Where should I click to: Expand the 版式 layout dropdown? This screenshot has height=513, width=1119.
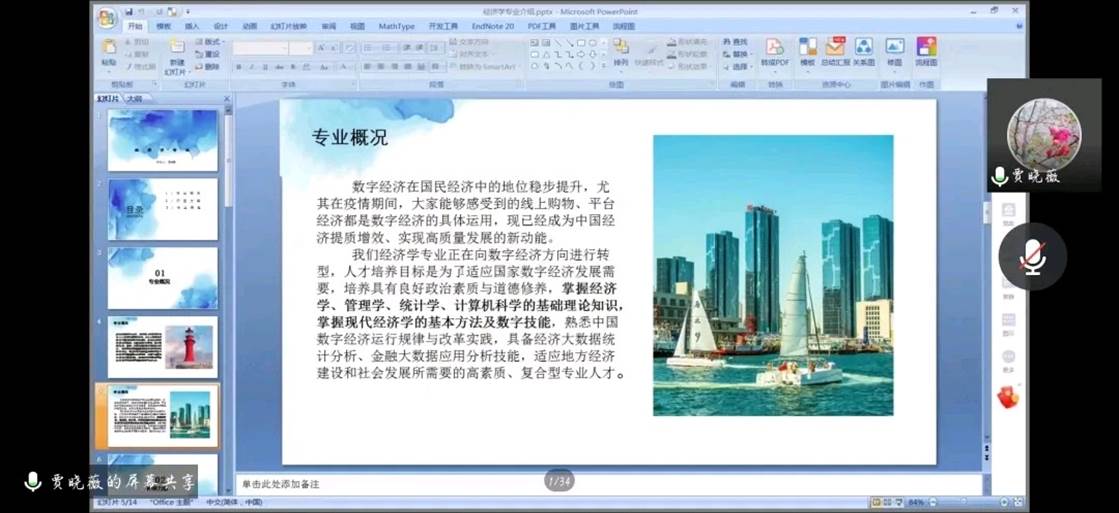[212, 42]
